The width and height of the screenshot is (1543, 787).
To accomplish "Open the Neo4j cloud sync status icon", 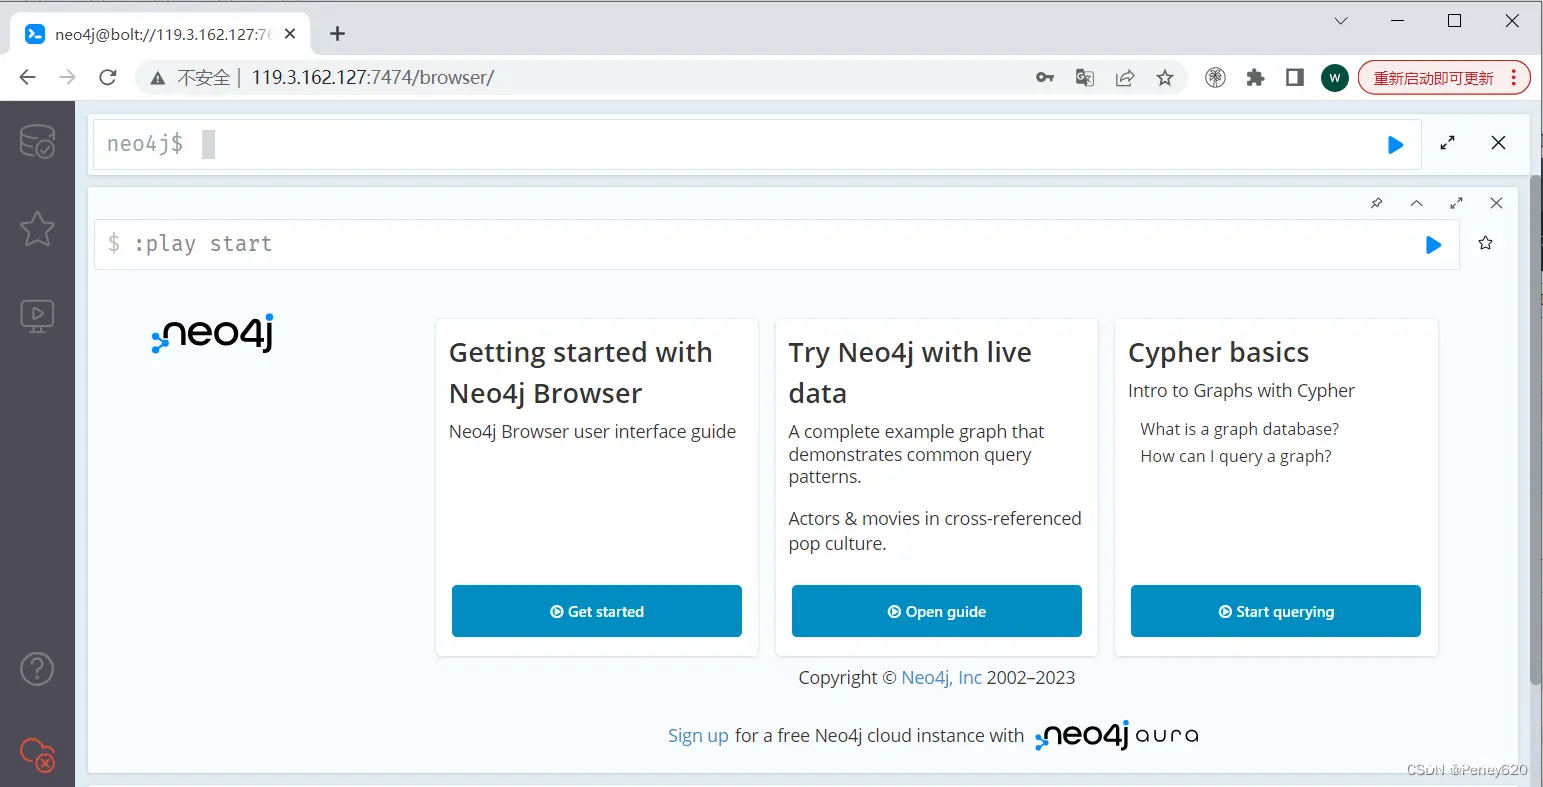I will pyautogui.click(x=37, y=754).
